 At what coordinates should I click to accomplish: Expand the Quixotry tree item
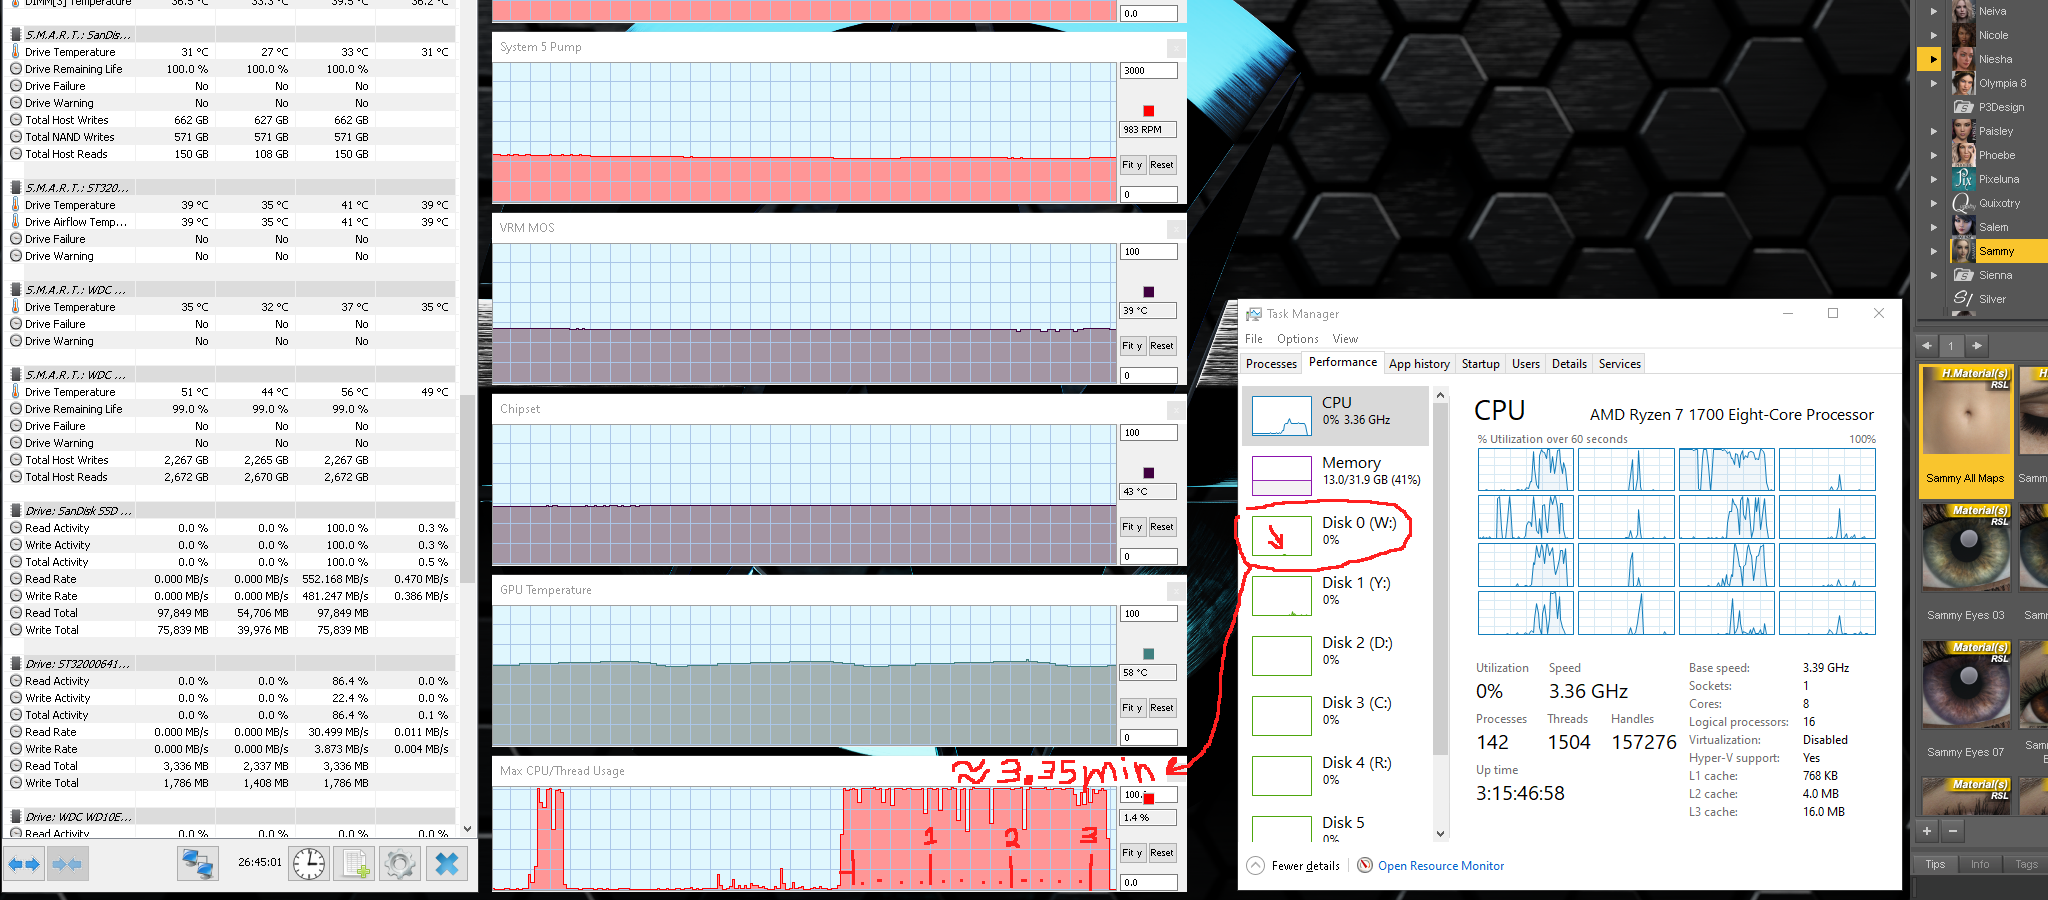[1933, 203]
